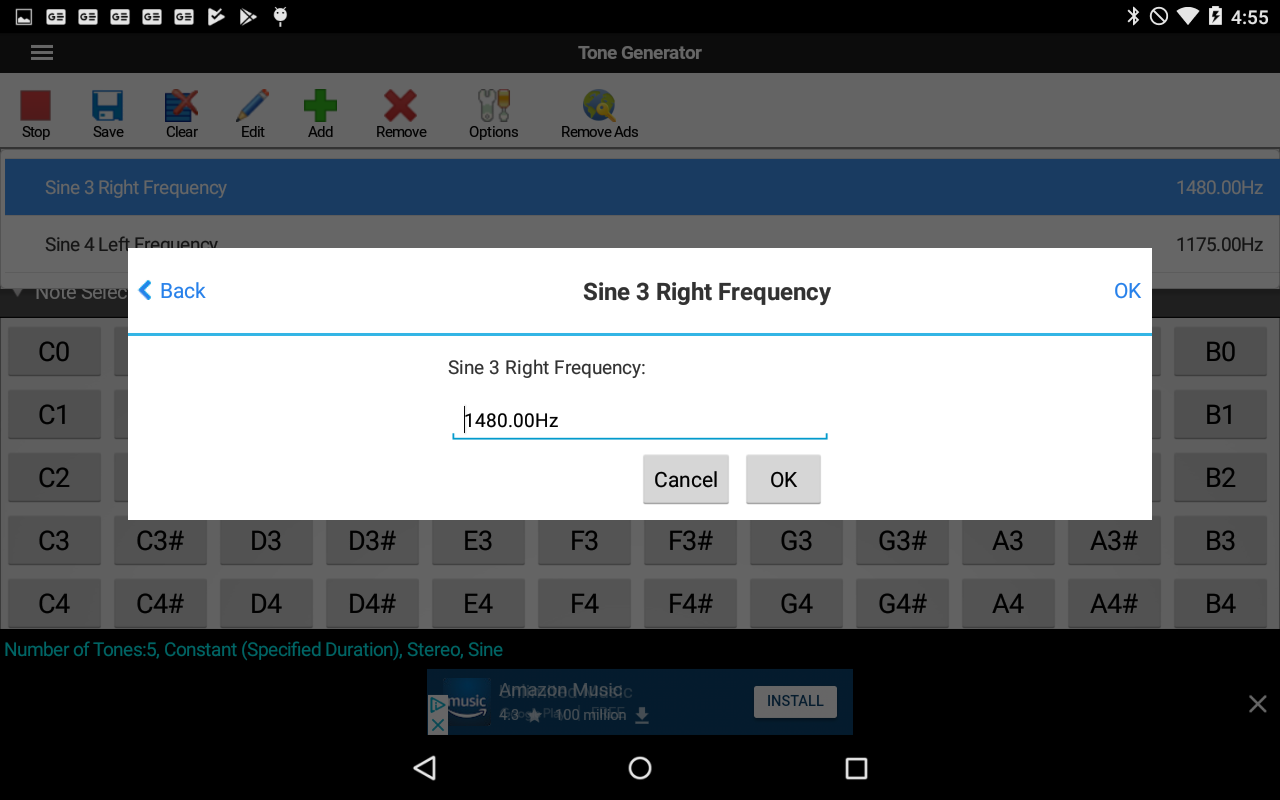
Task: Collapse the Note Selection section
Action: [x=17, y=292]
